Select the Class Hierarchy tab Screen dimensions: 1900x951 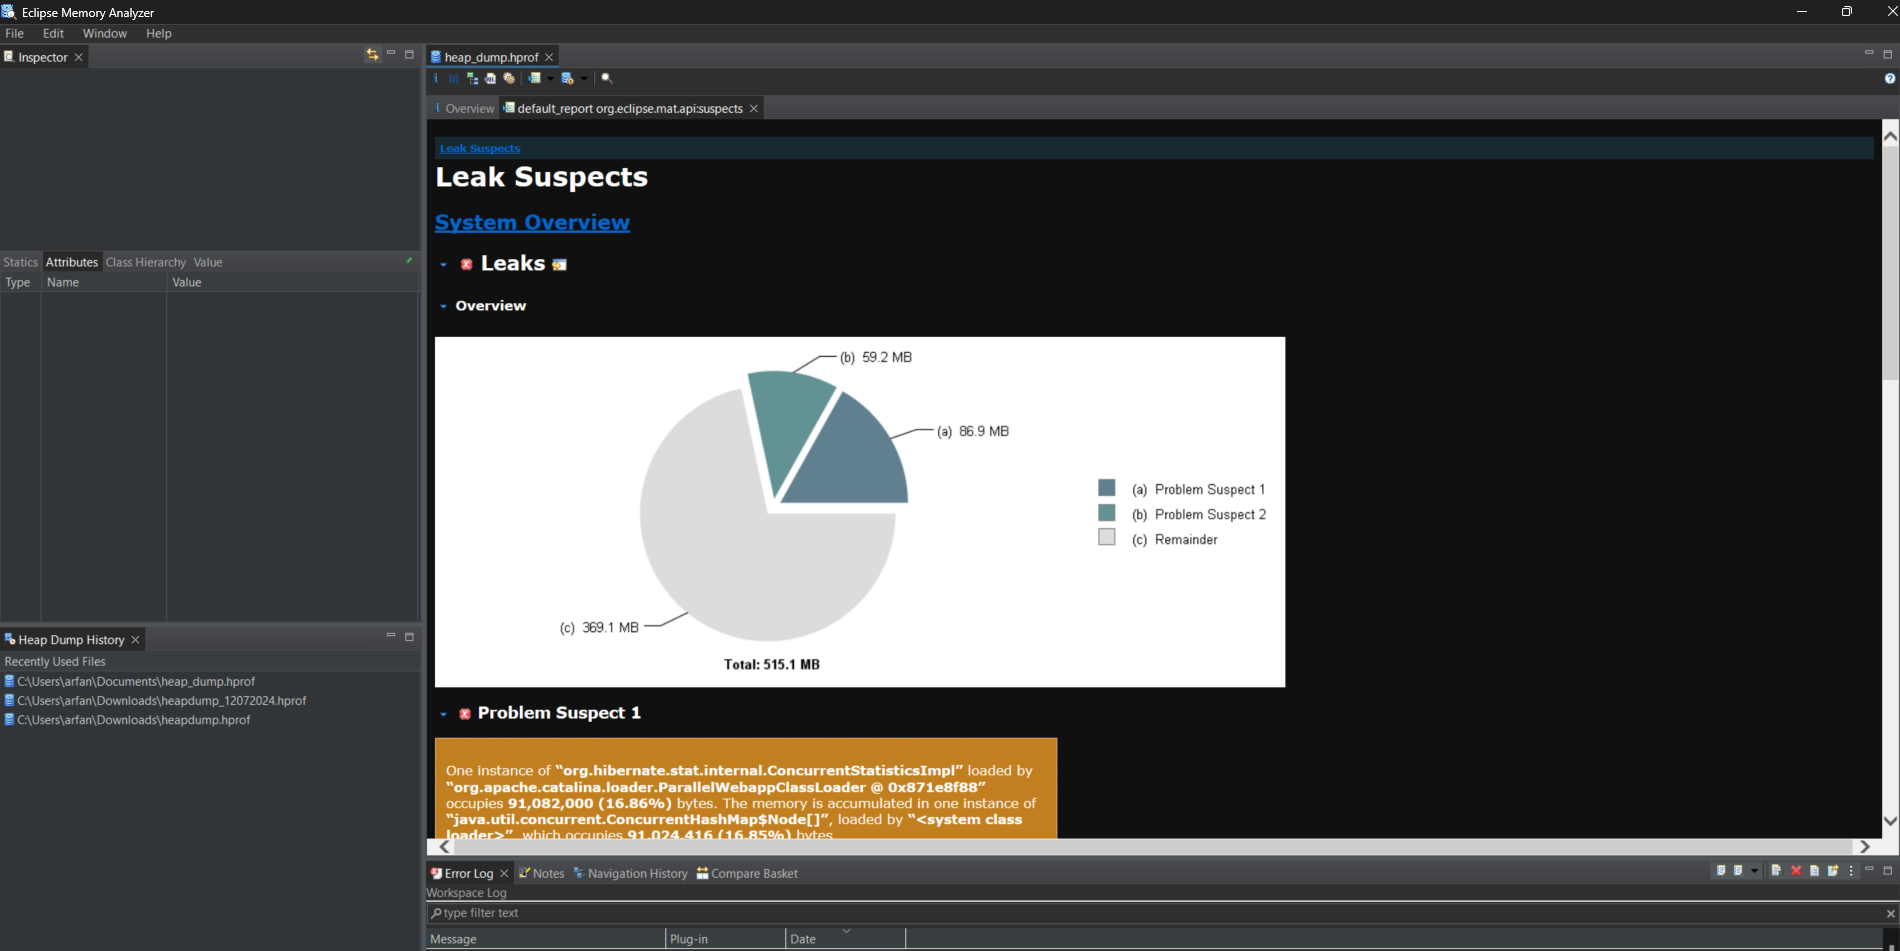click(x=146, y=262)
